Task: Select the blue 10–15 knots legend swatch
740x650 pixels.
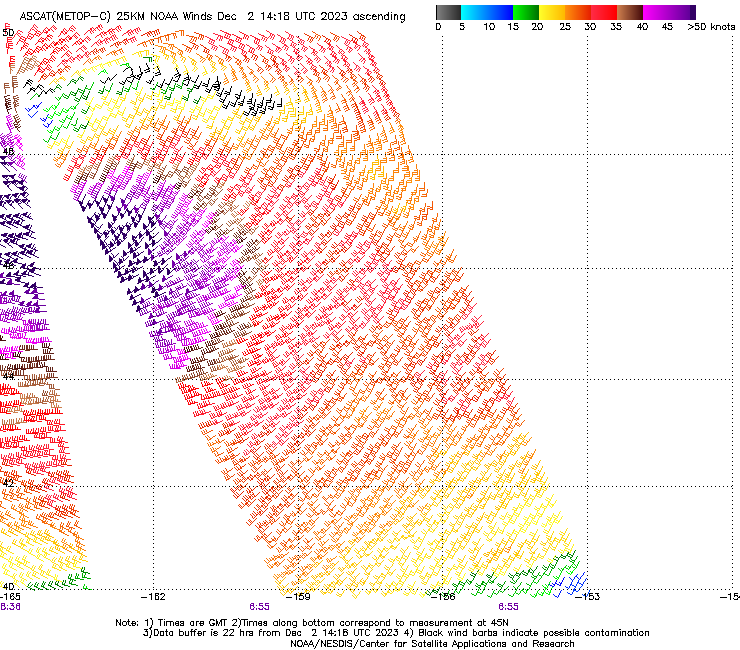Action: pos(500,12)
